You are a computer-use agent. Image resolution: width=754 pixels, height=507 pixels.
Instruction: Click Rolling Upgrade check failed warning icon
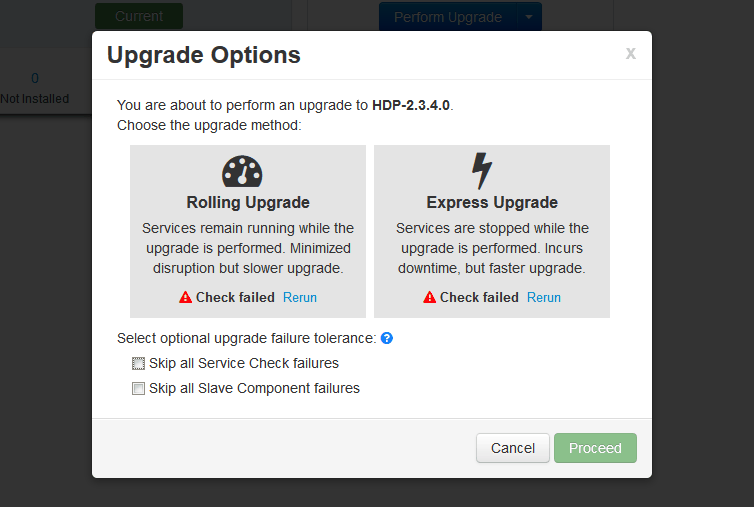click(x=185, y=297)
